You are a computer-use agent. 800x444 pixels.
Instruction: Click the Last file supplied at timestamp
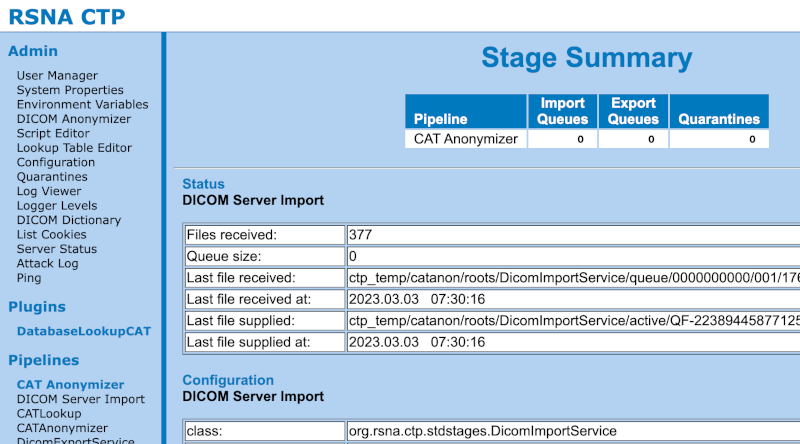[417, 342]
